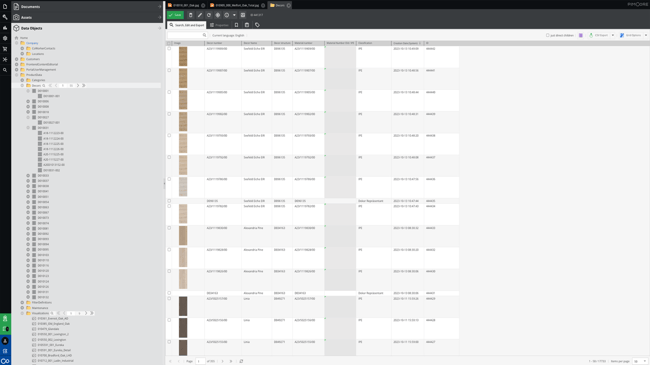Screen dimensions: 650x365
Task: Expand the Locations folder in tree
Action: [22, 54]
